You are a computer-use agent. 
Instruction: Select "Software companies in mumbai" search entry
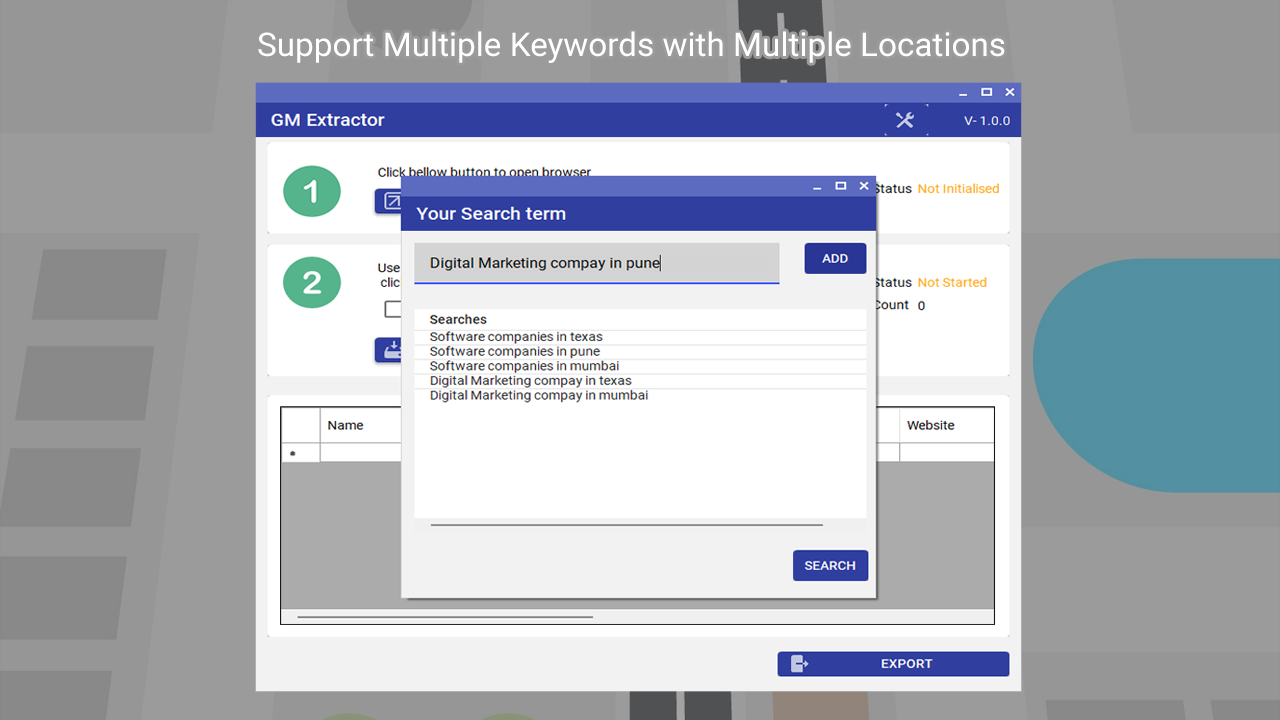[x=522, y=366]
